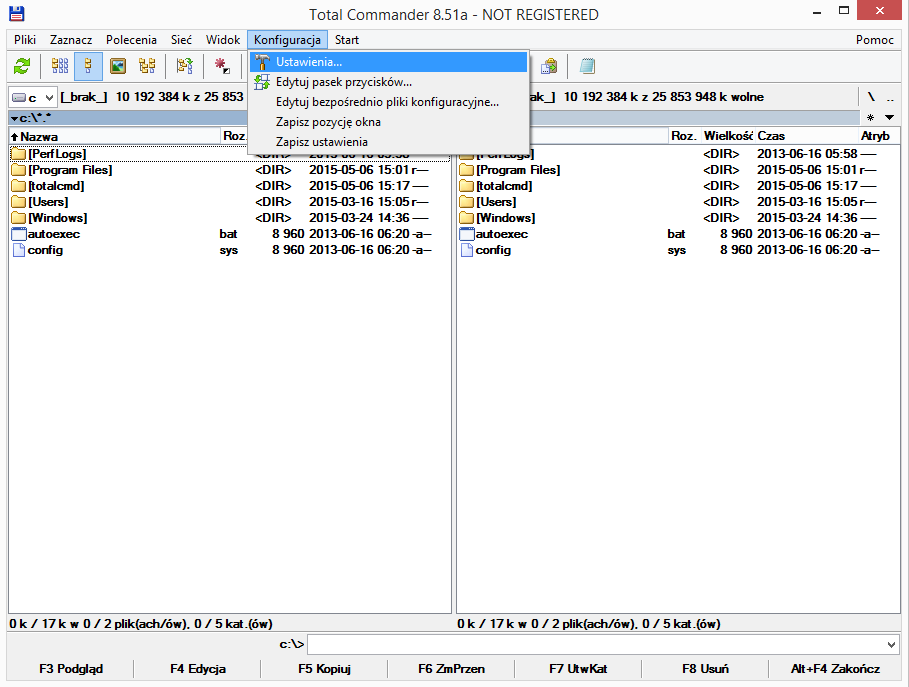The image size is (909, 687).
Task: Click the F5 Kopiuj button
Action: pos(325,668)
